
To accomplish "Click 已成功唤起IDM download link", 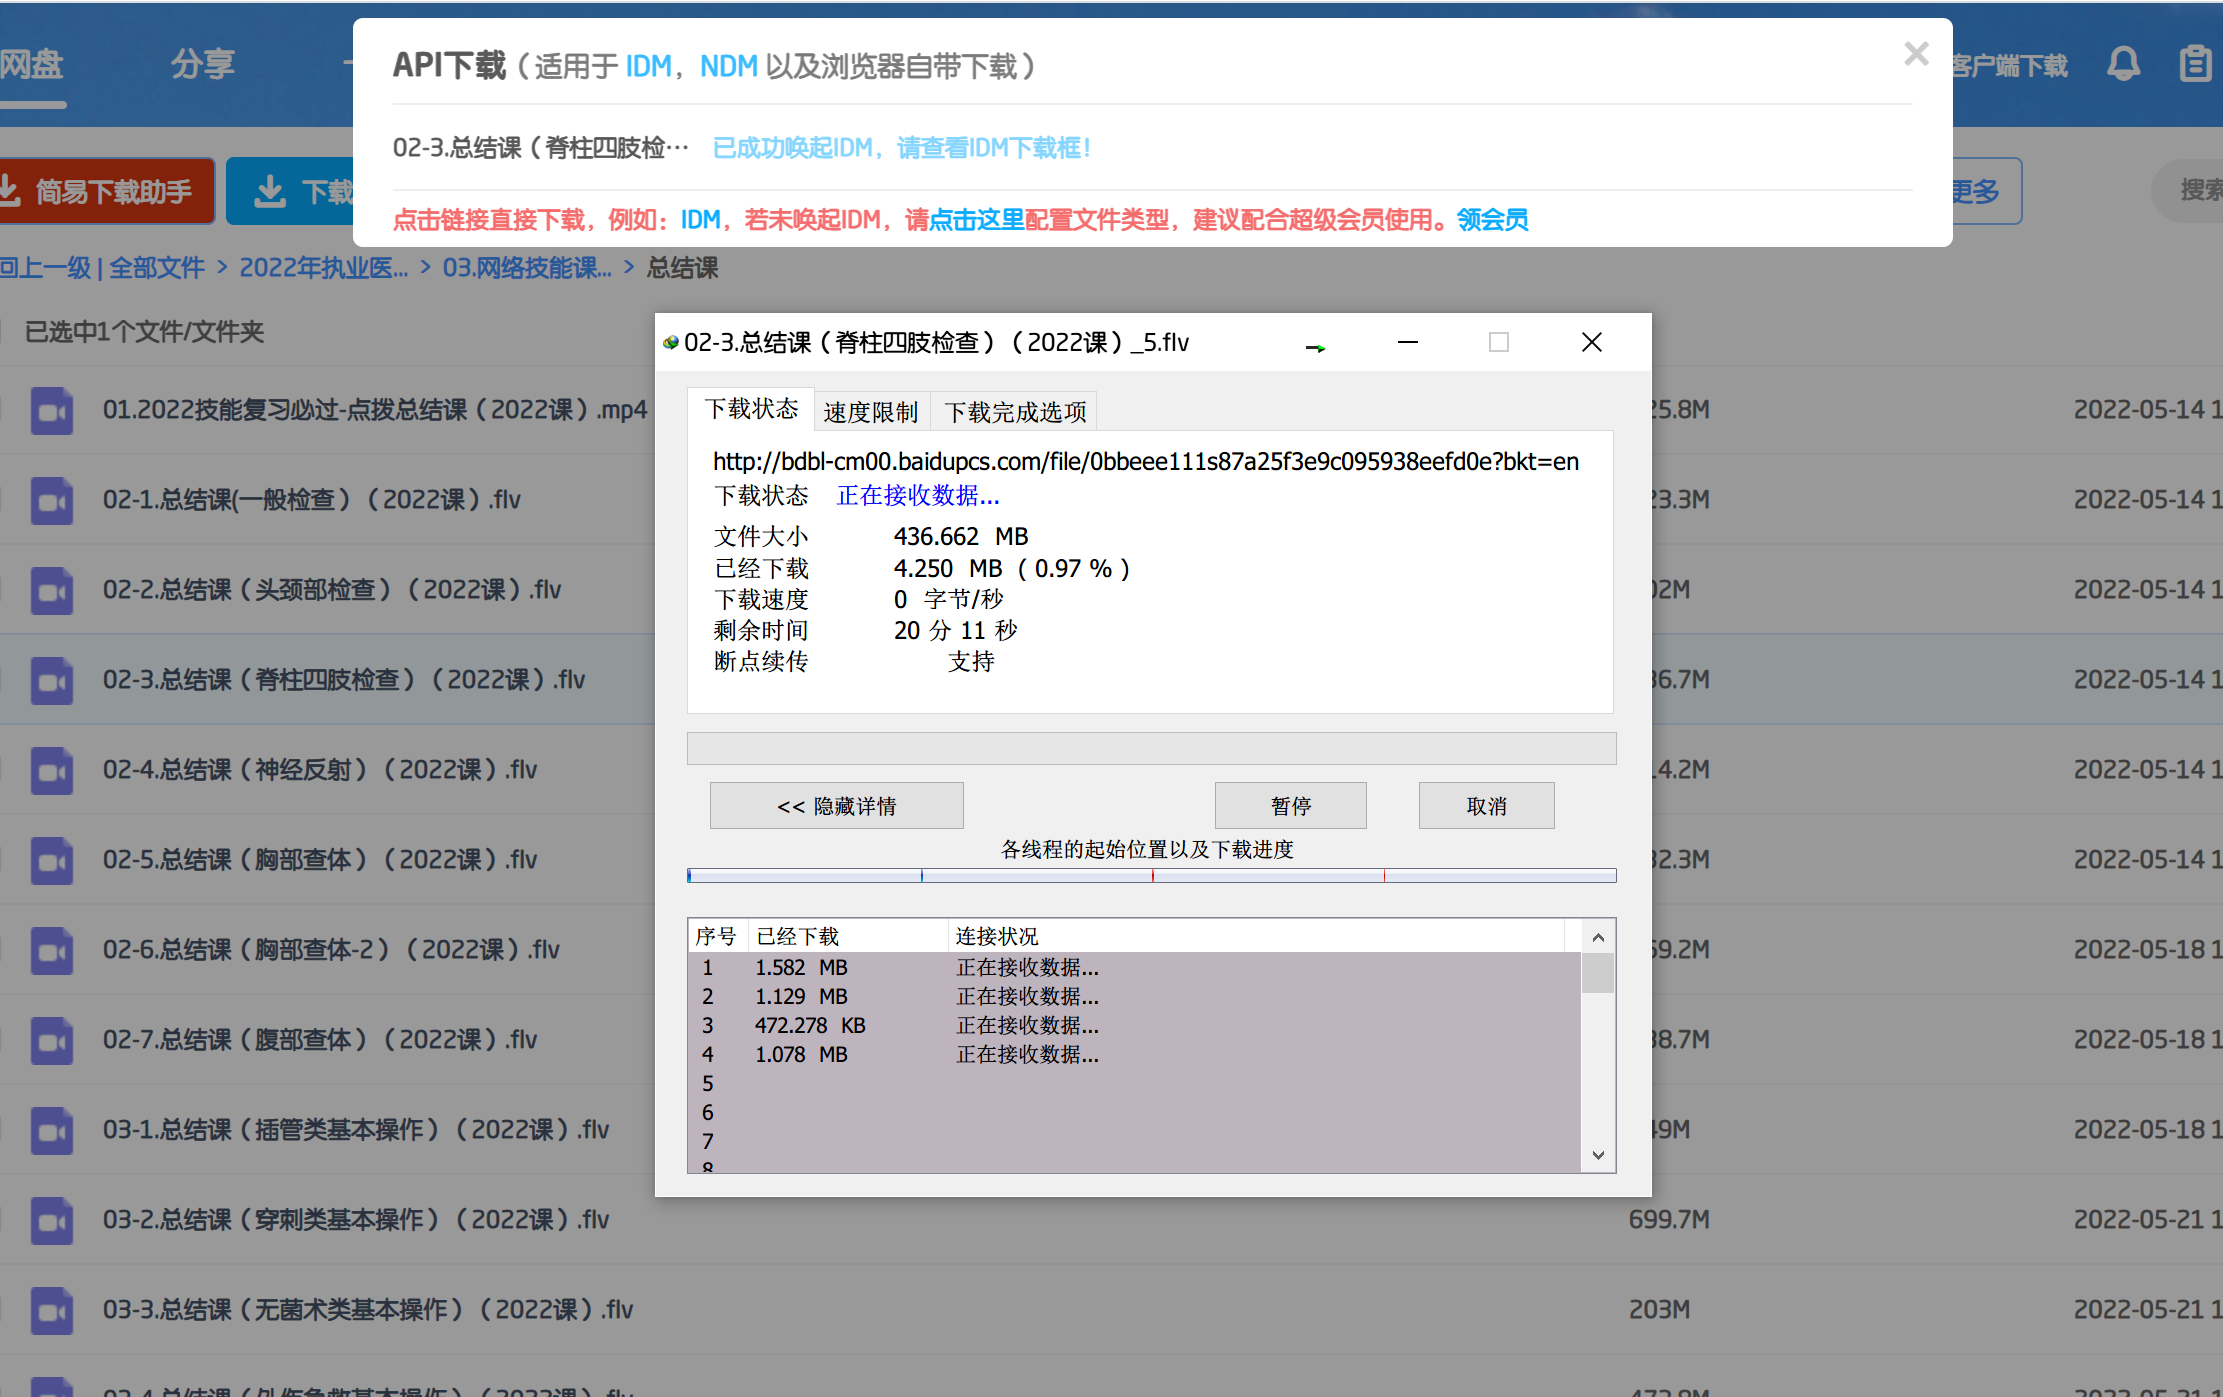I will (902, 148).
